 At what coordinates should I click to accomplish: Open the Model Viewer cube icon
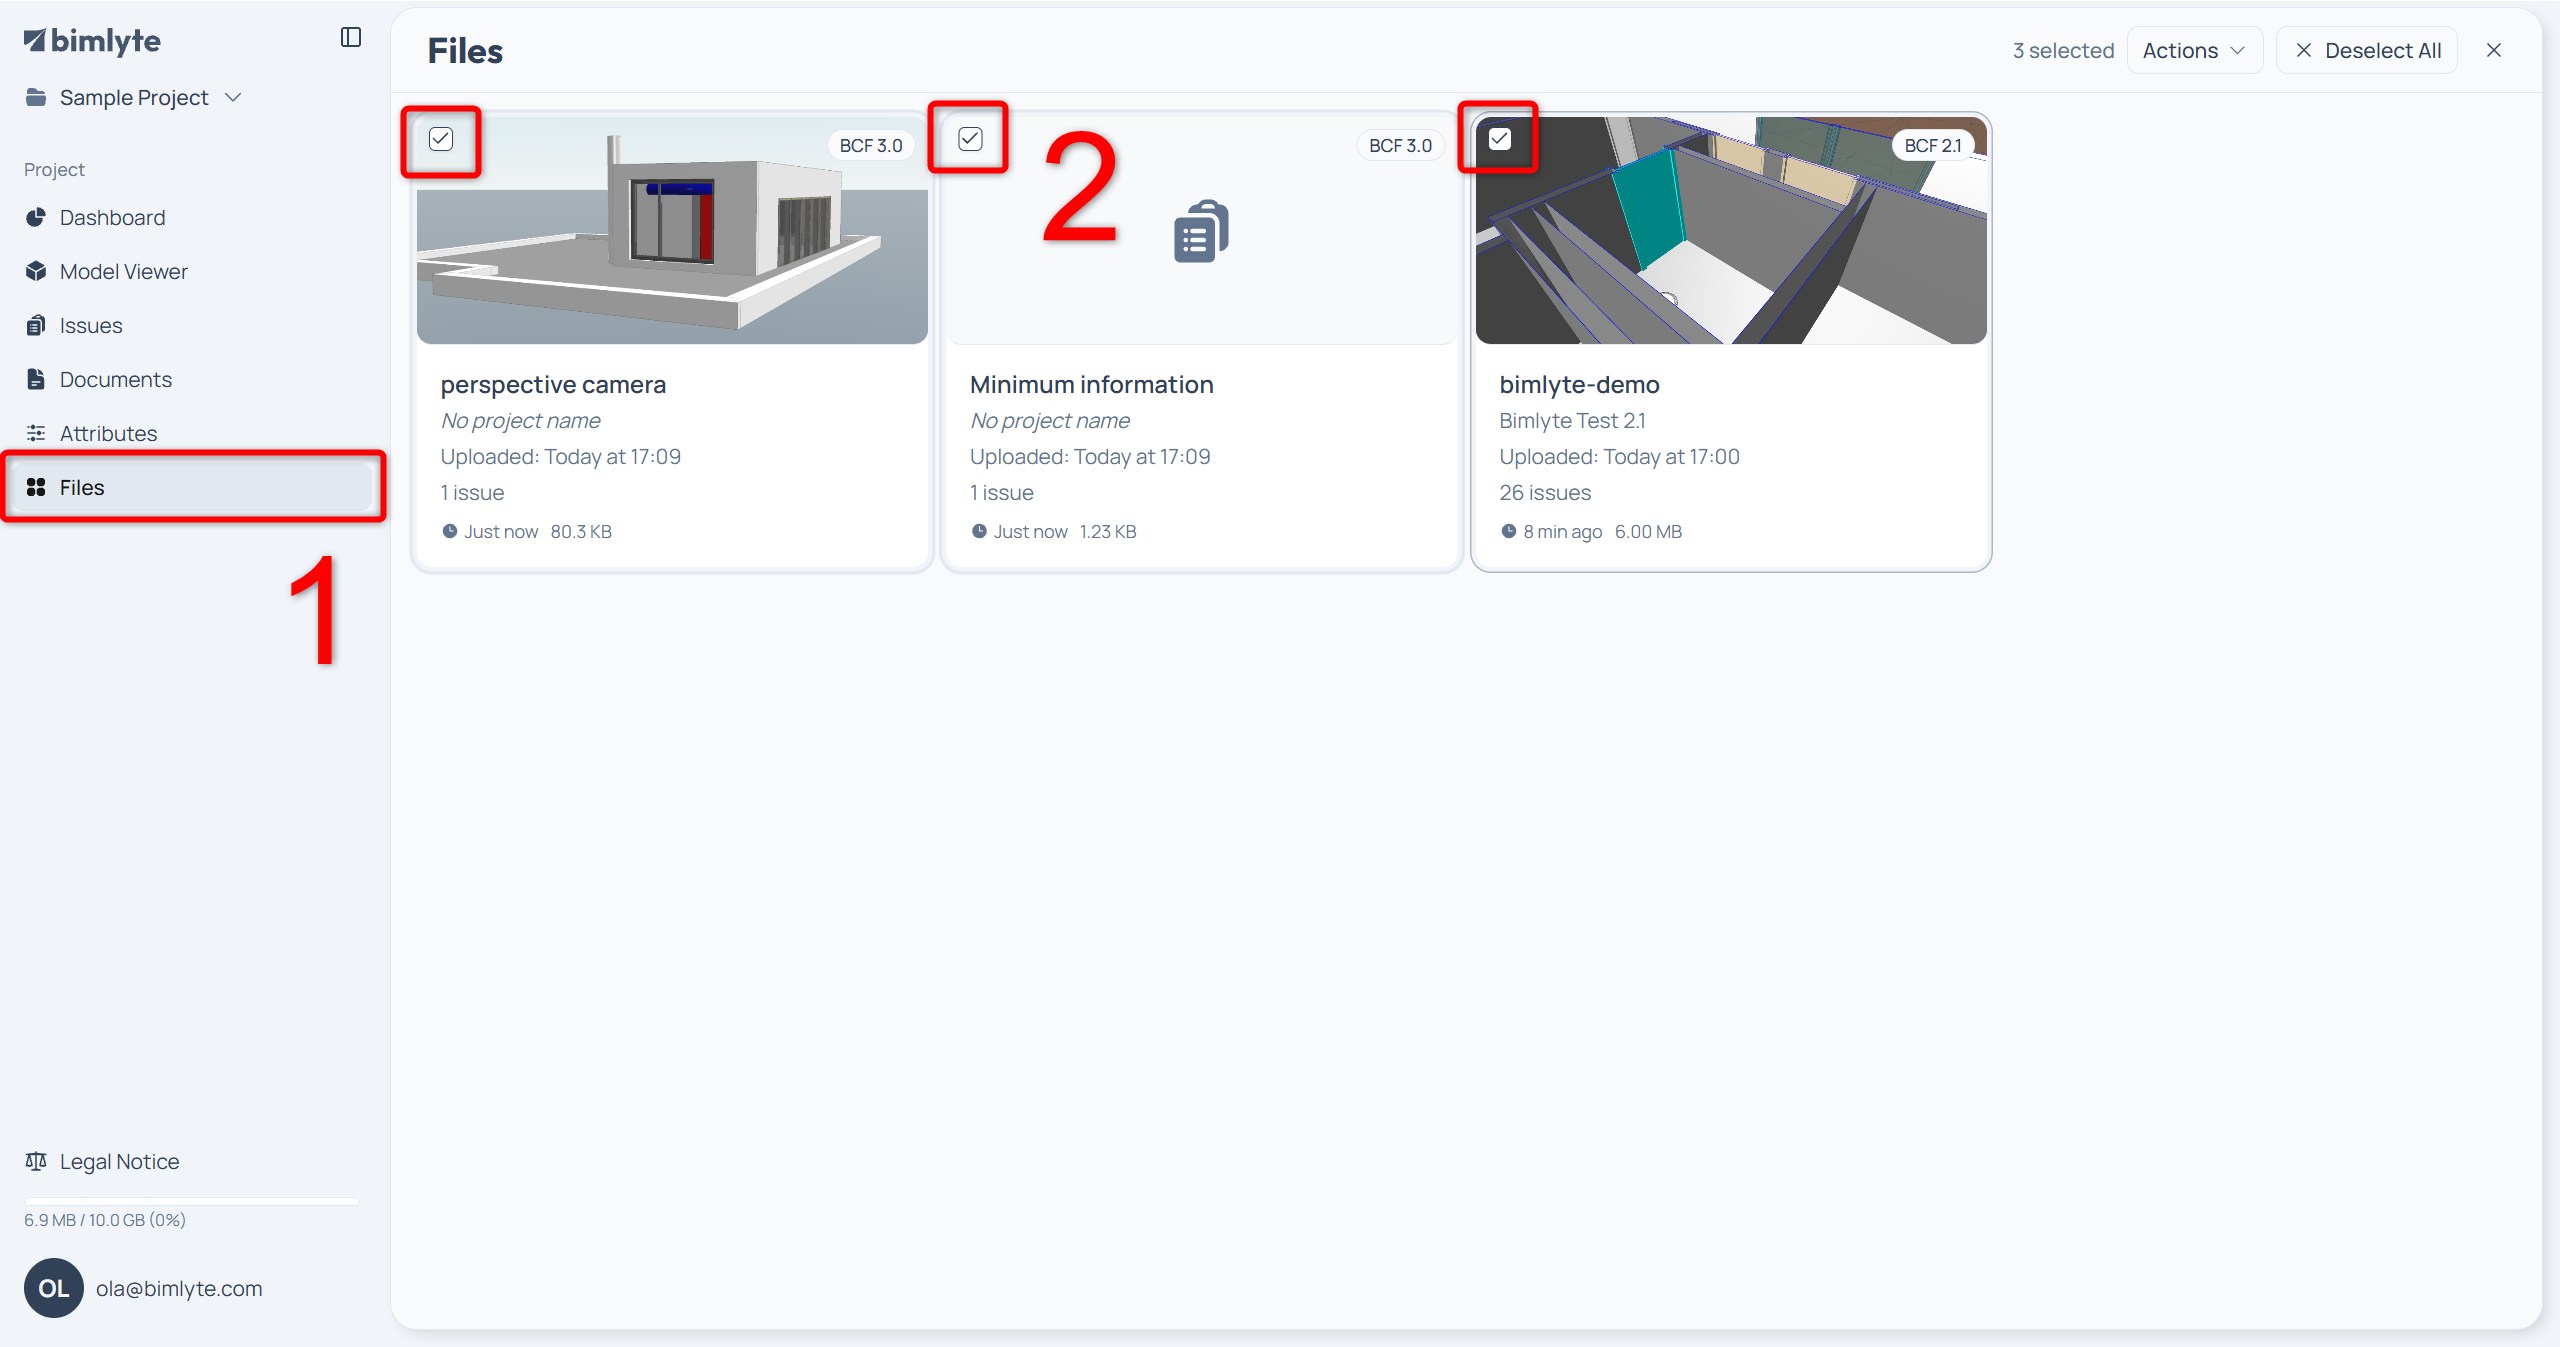tap(36, 271)
